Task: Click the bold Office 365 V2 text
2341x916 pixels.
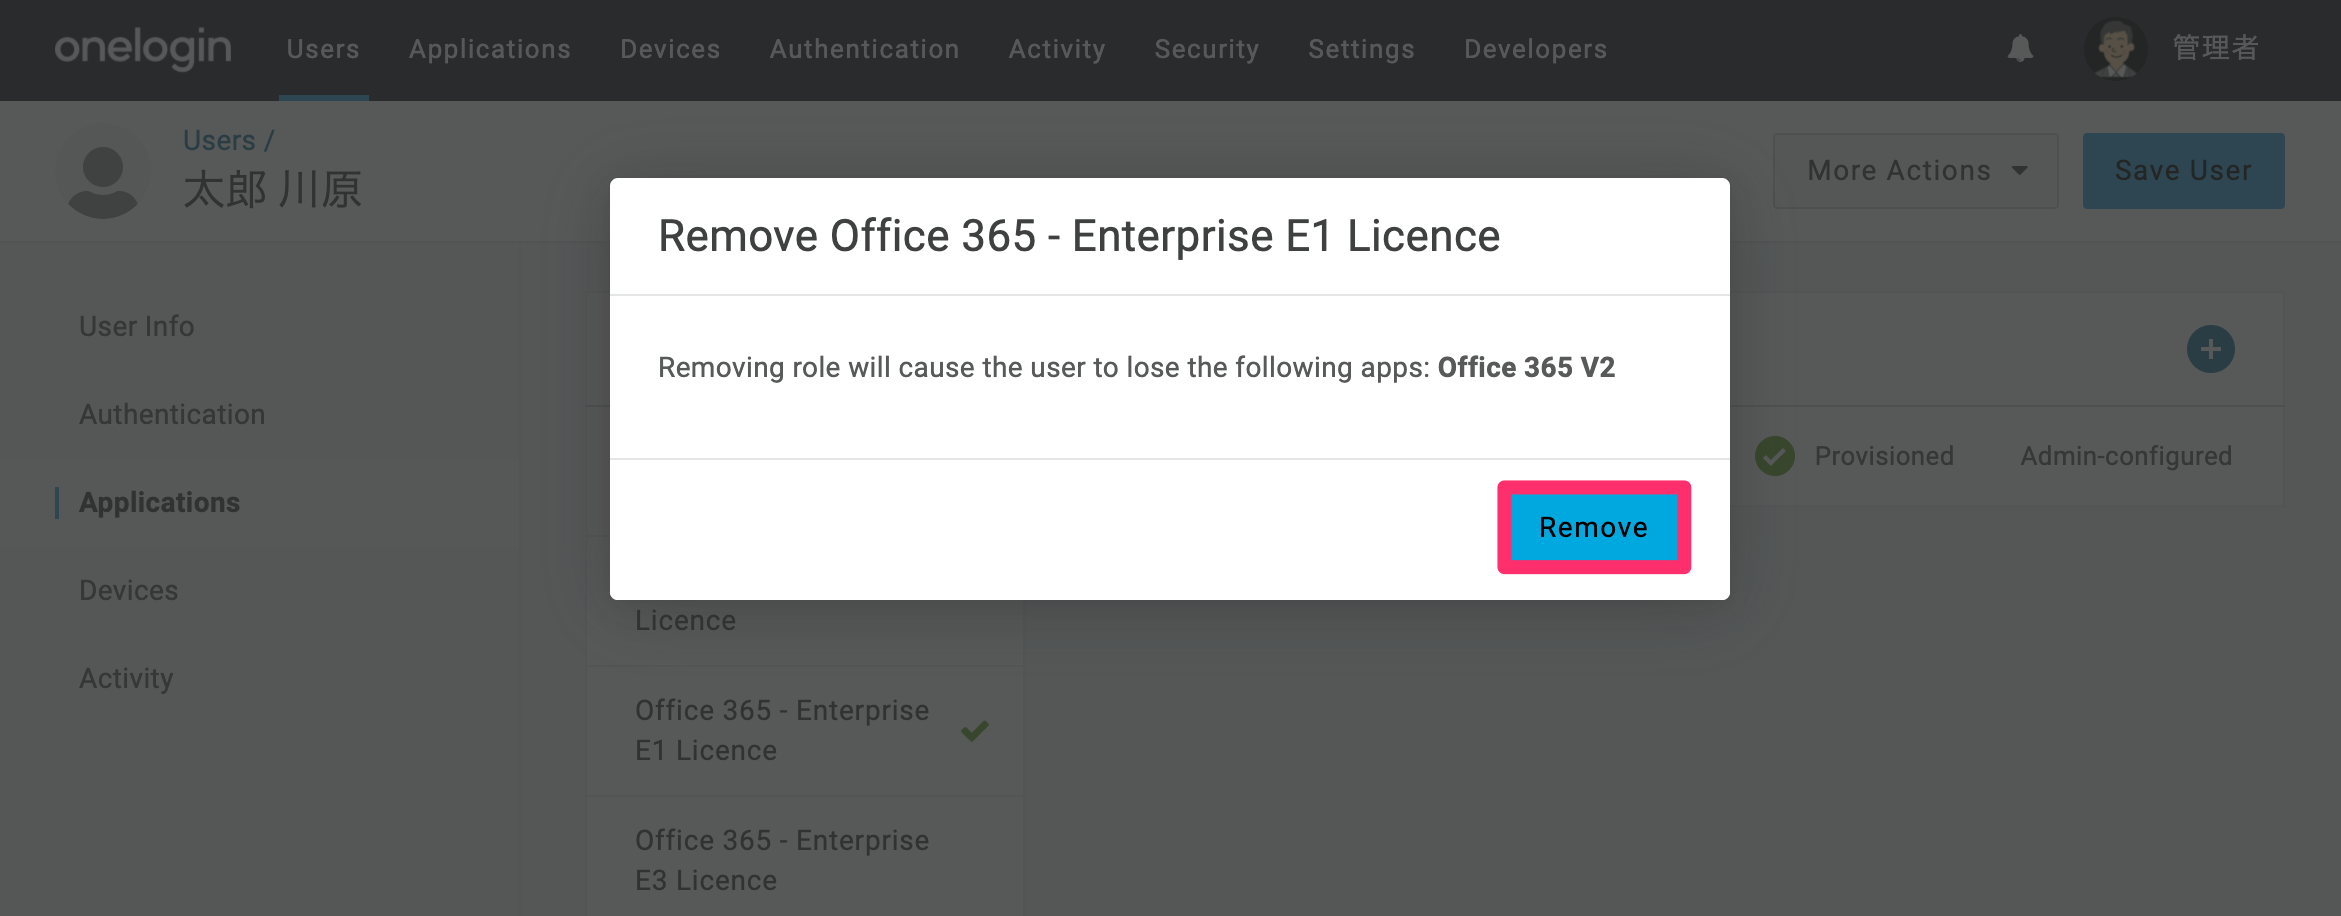Action: click(x=1526, y=367)
